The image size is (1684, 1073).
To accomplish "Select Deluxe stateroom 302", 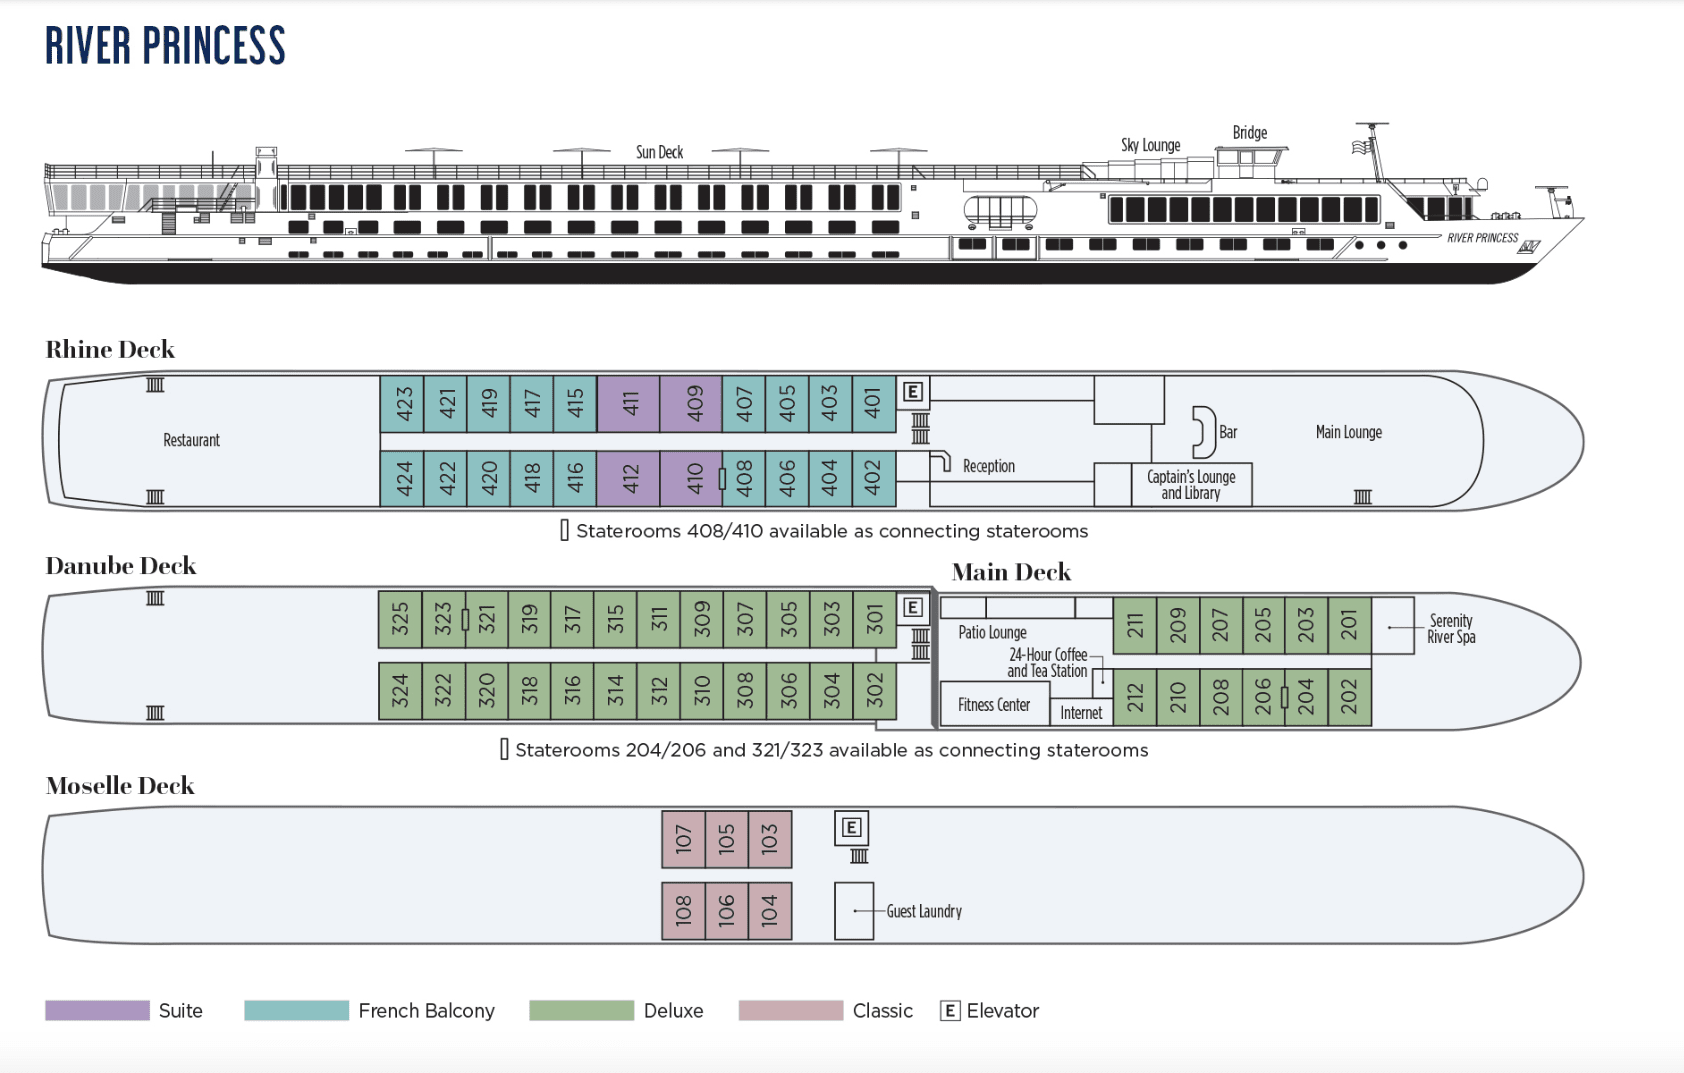I will tap(875, 691).
